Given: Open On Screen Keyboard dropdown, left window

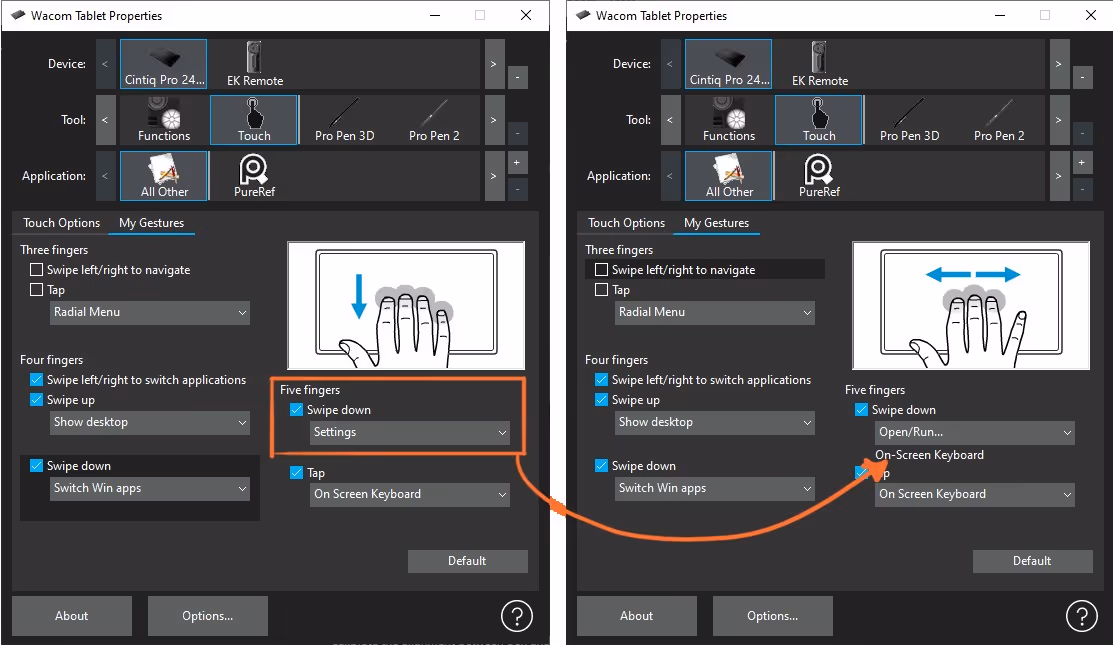Looking at the screenshot, I should click(x=410, y=495).
